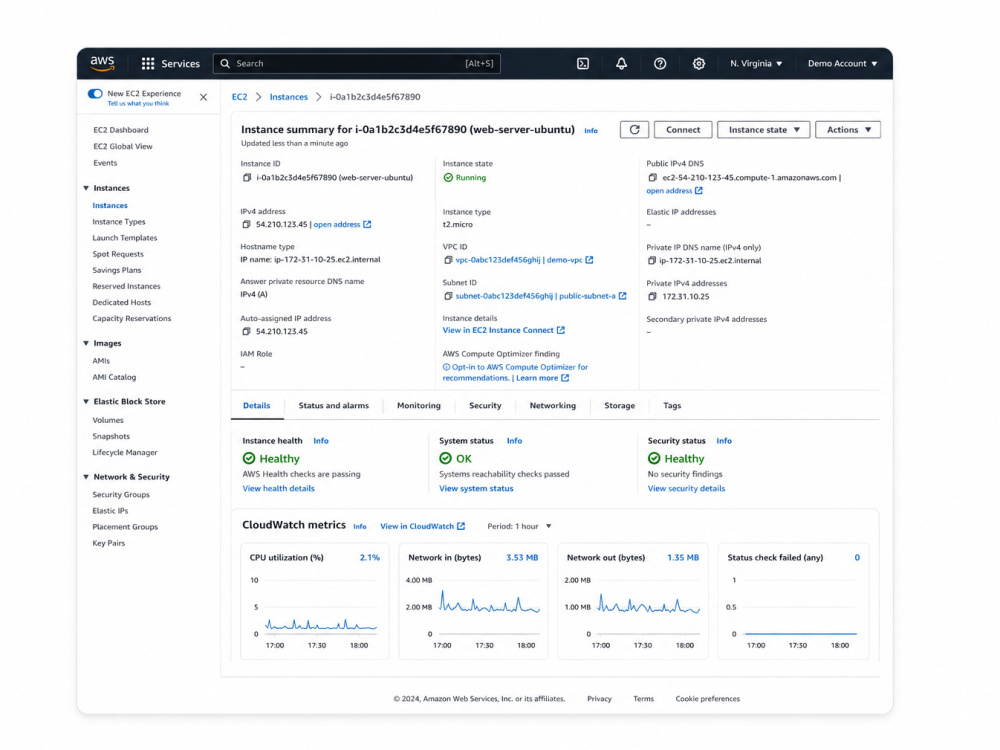
Task: Collapse the Network & Security section
Action: click(86, 477)
